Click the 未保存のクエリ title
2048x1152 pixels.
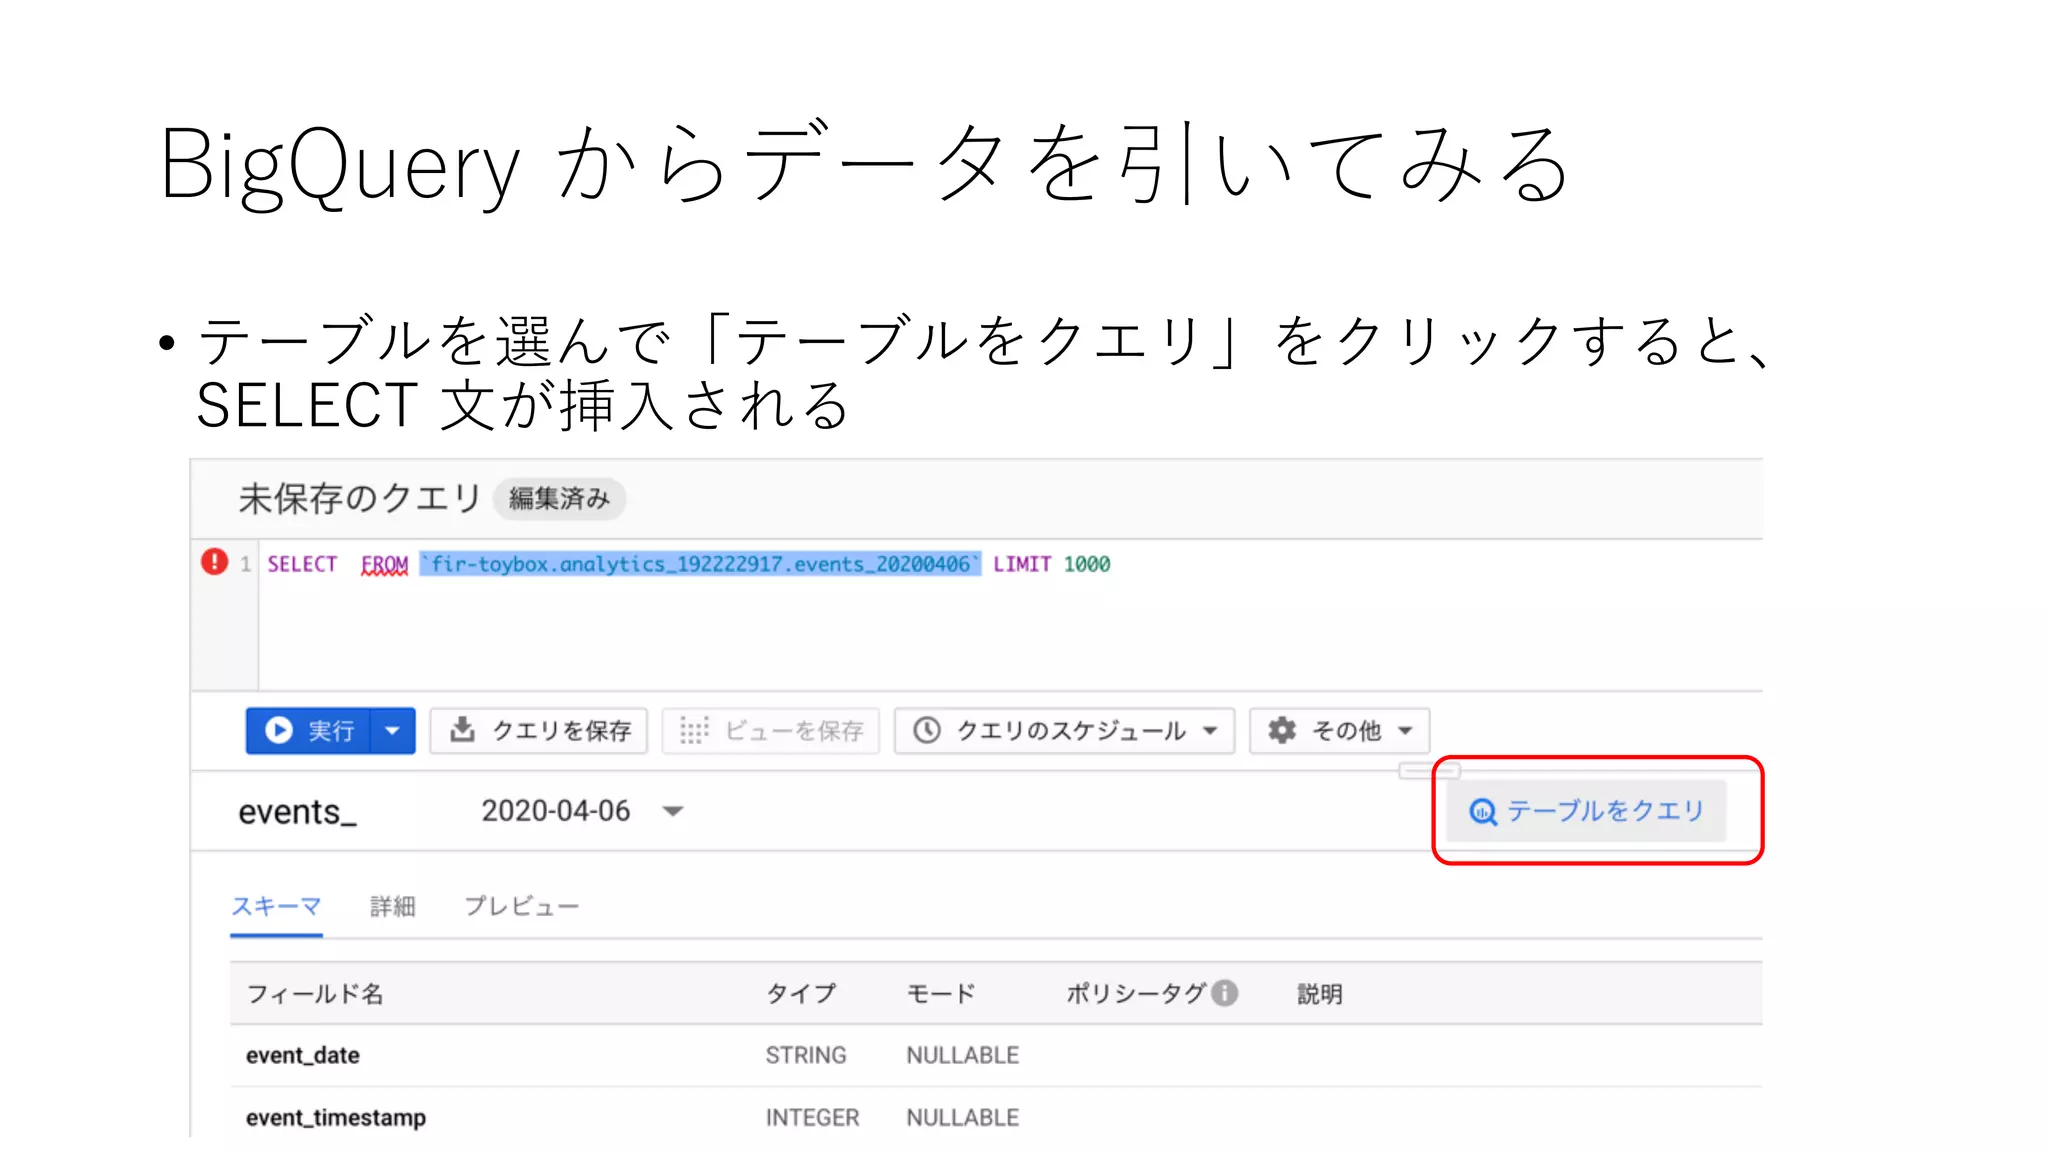tap(360, 498)
